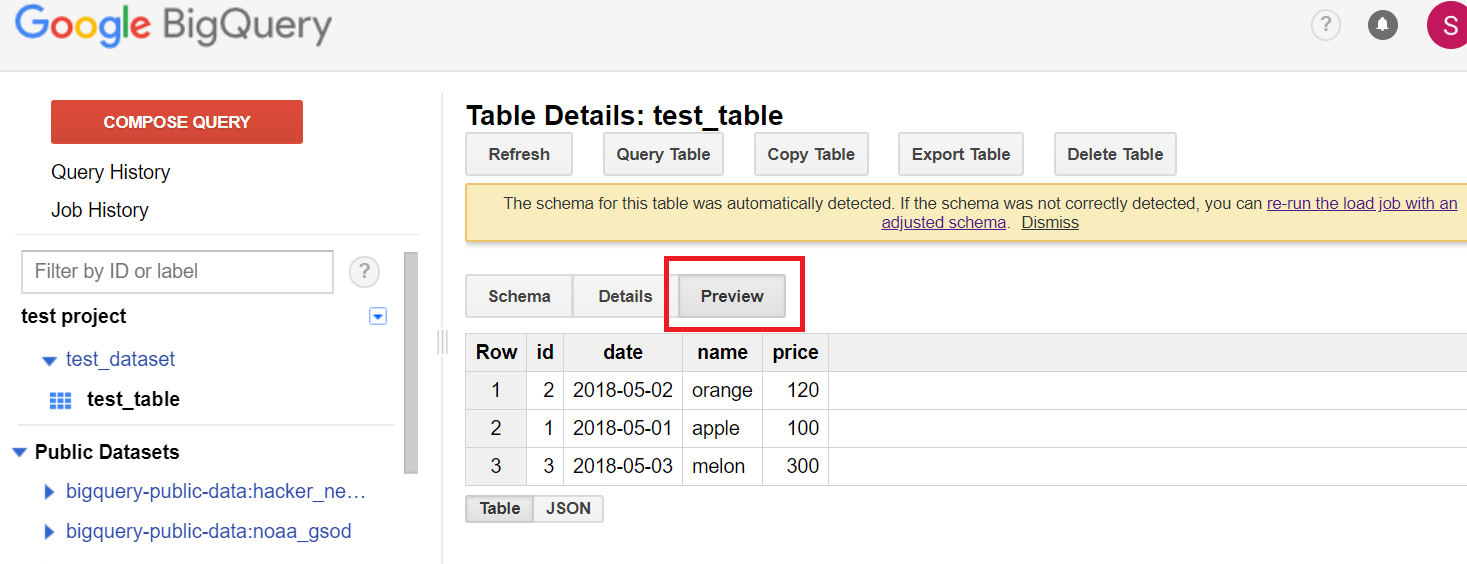Click the price column header

click(x=795, y=352)
